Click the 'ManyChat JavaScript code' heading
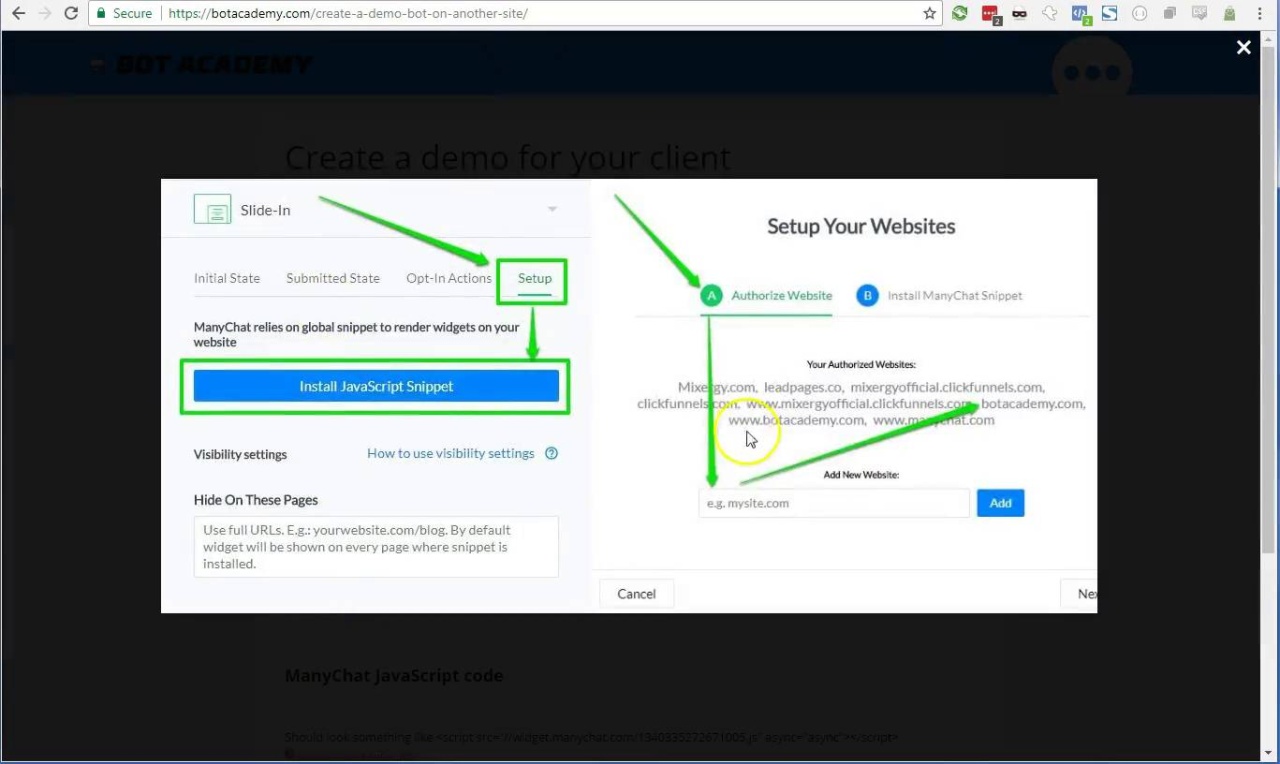Image resolution: width=1280 pixels, height=764 pixels. pos(394,676)
